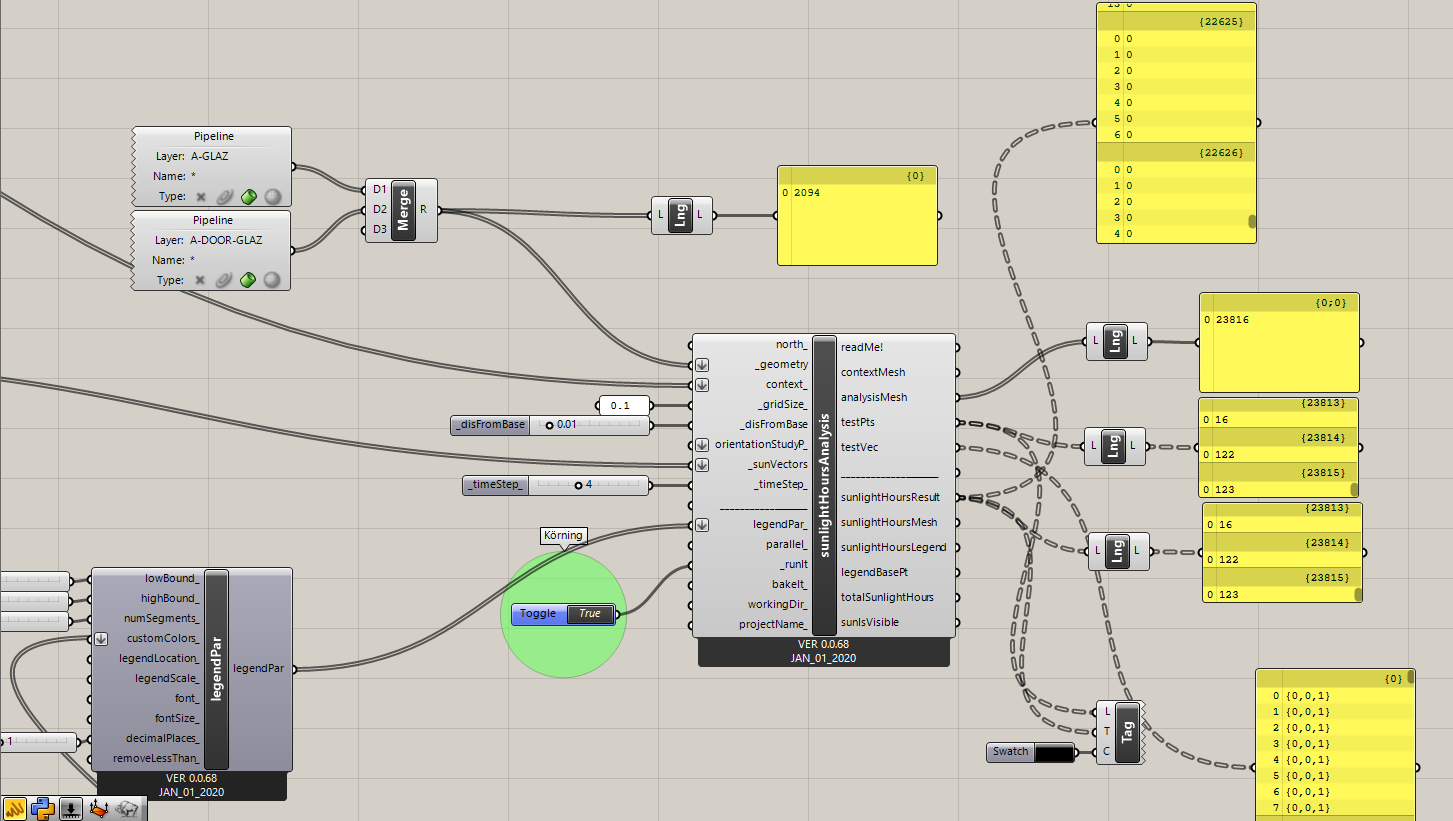Click the sunlightHoursResult output label
The image size is (1453, 821).
point(890,497)
